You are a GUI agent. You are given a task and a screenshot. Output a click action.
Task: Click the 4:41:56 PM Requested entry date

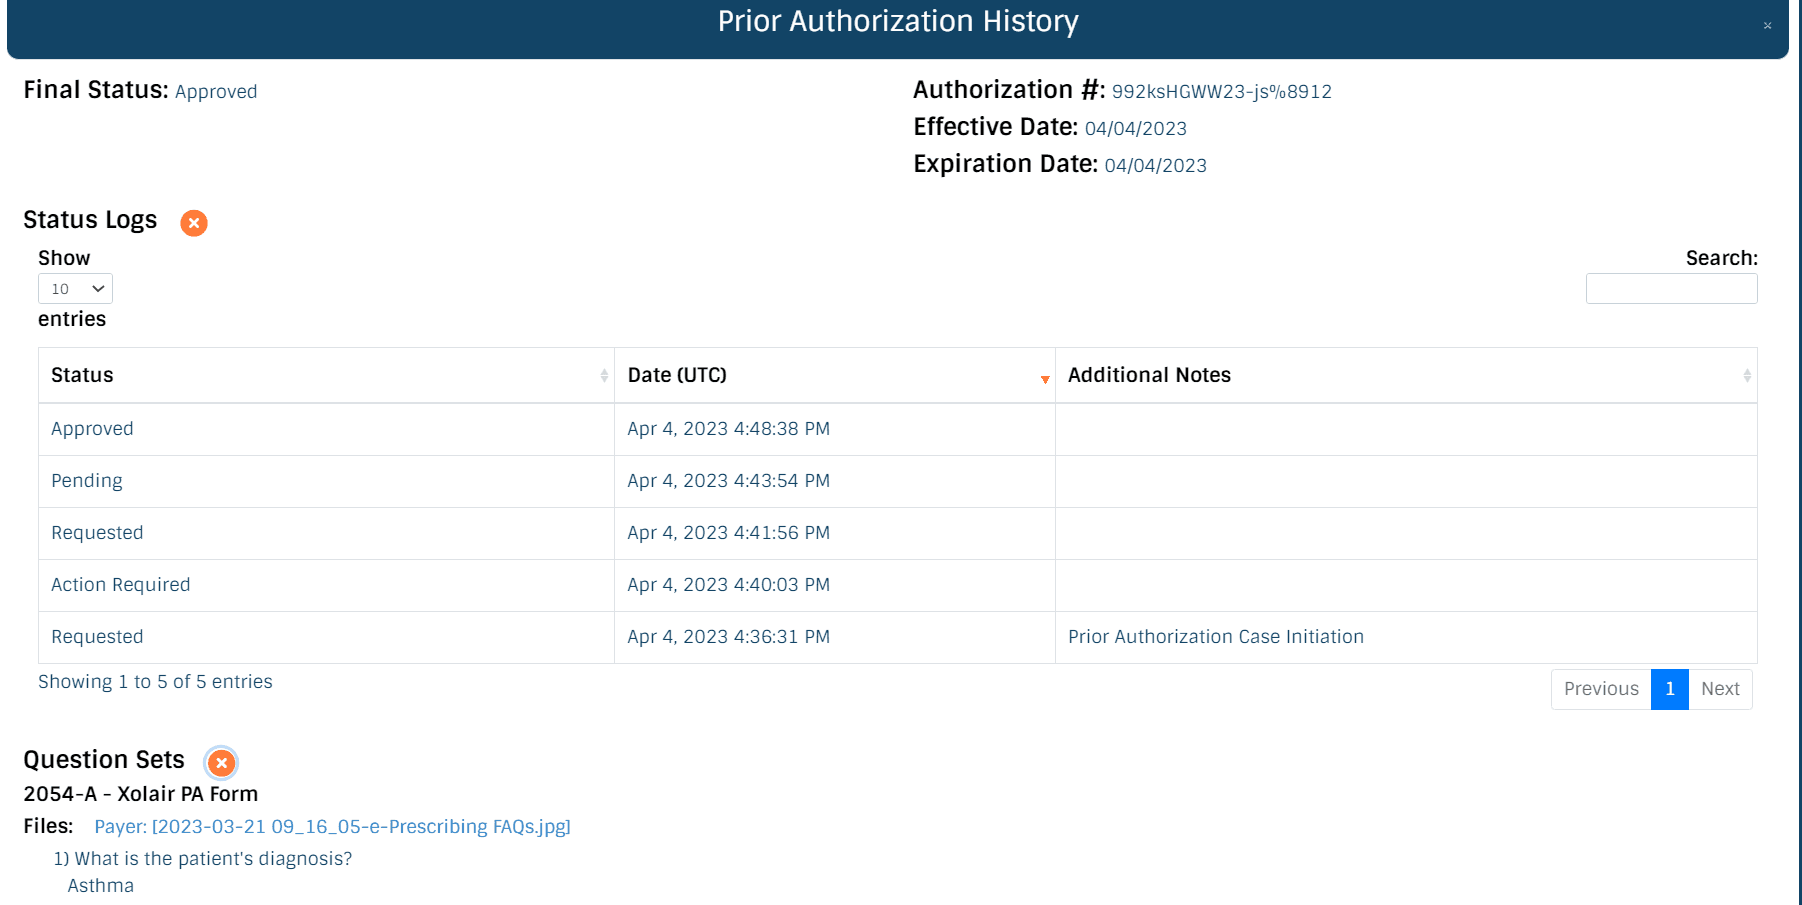click(x=728, y=533)
